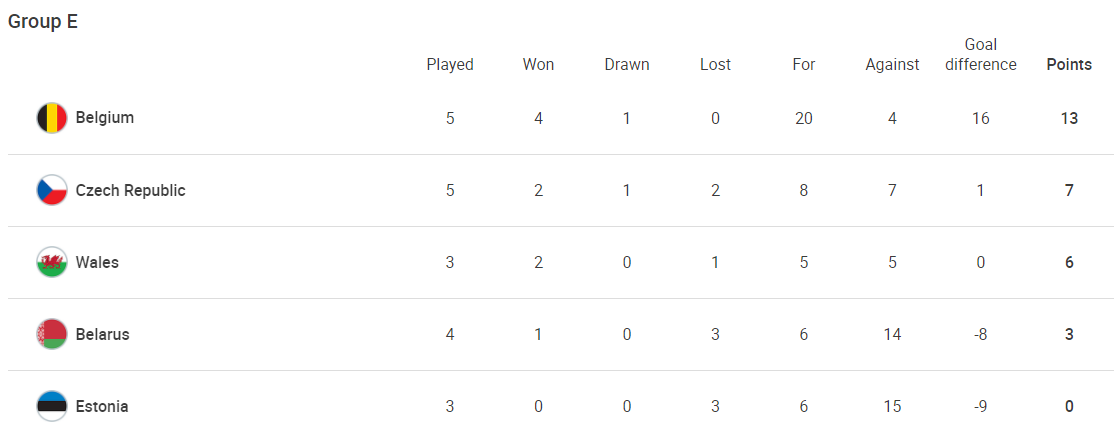Screen dimensions: 1115x446
Task: Click the Estonia flag icon
Action: pyautogui.click(x=52, y=406)
